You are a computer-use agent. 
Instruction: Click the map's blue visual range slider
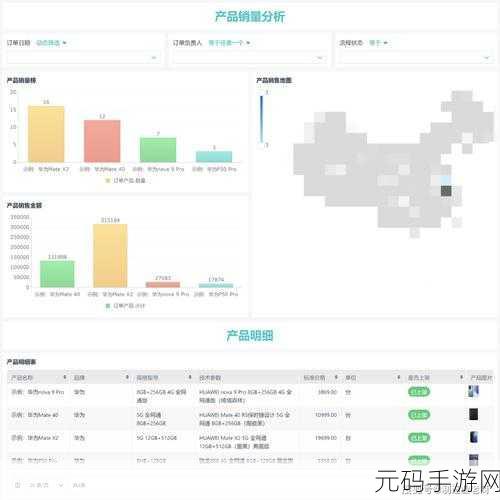point(262,119)
